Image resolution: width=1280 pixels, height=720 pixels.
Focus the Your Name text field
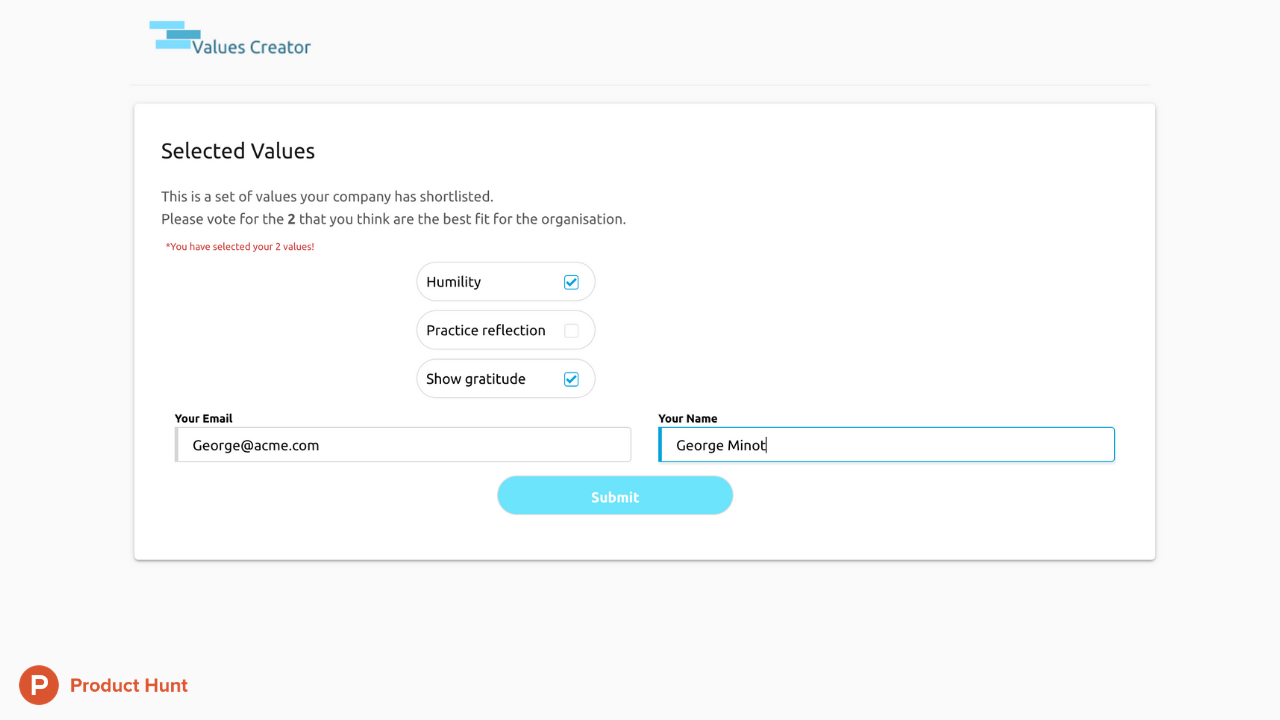[886, 444]
